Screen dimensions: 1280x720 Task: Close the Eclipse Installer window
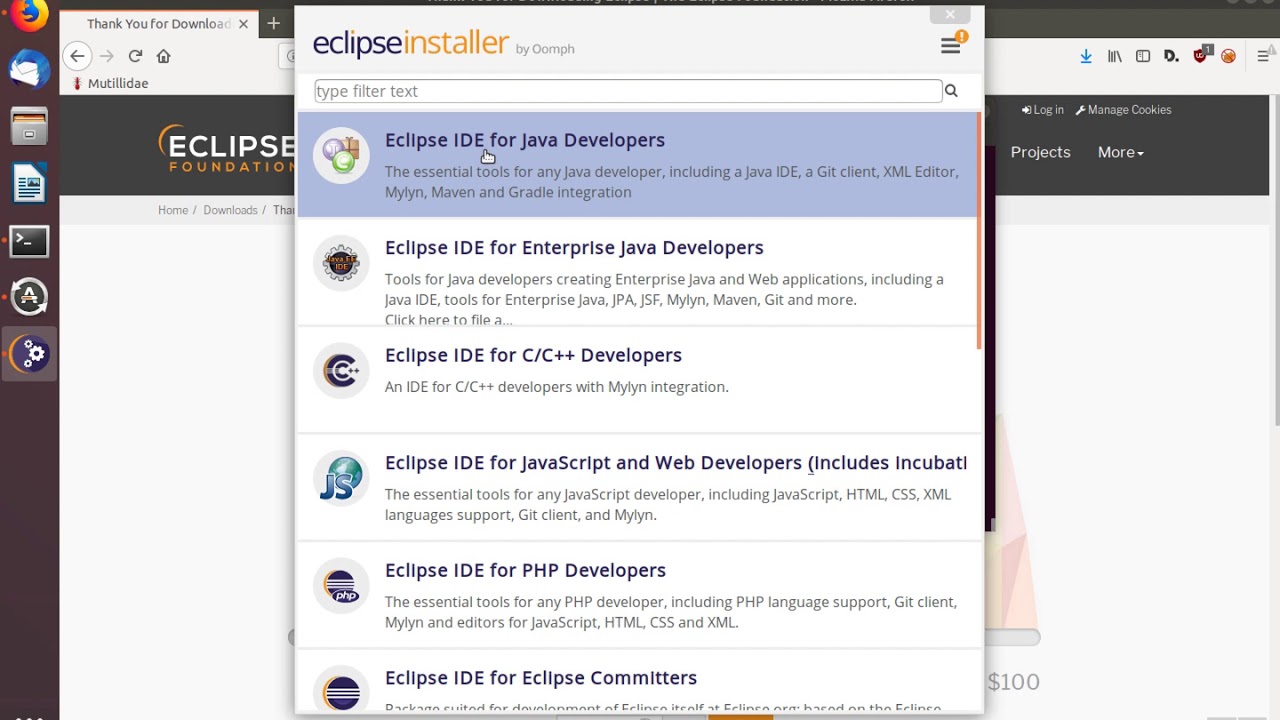point(949,14)
